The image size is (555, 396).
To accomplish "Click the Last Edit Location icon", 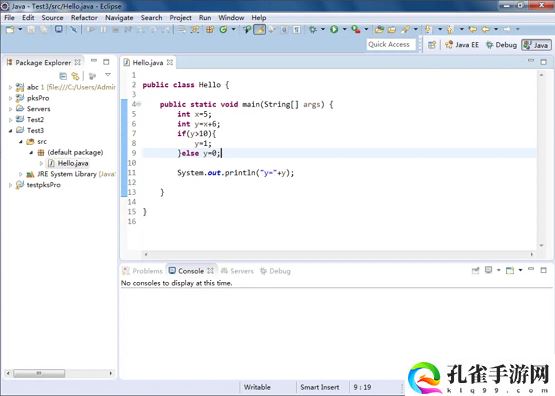I will (472, 29).
